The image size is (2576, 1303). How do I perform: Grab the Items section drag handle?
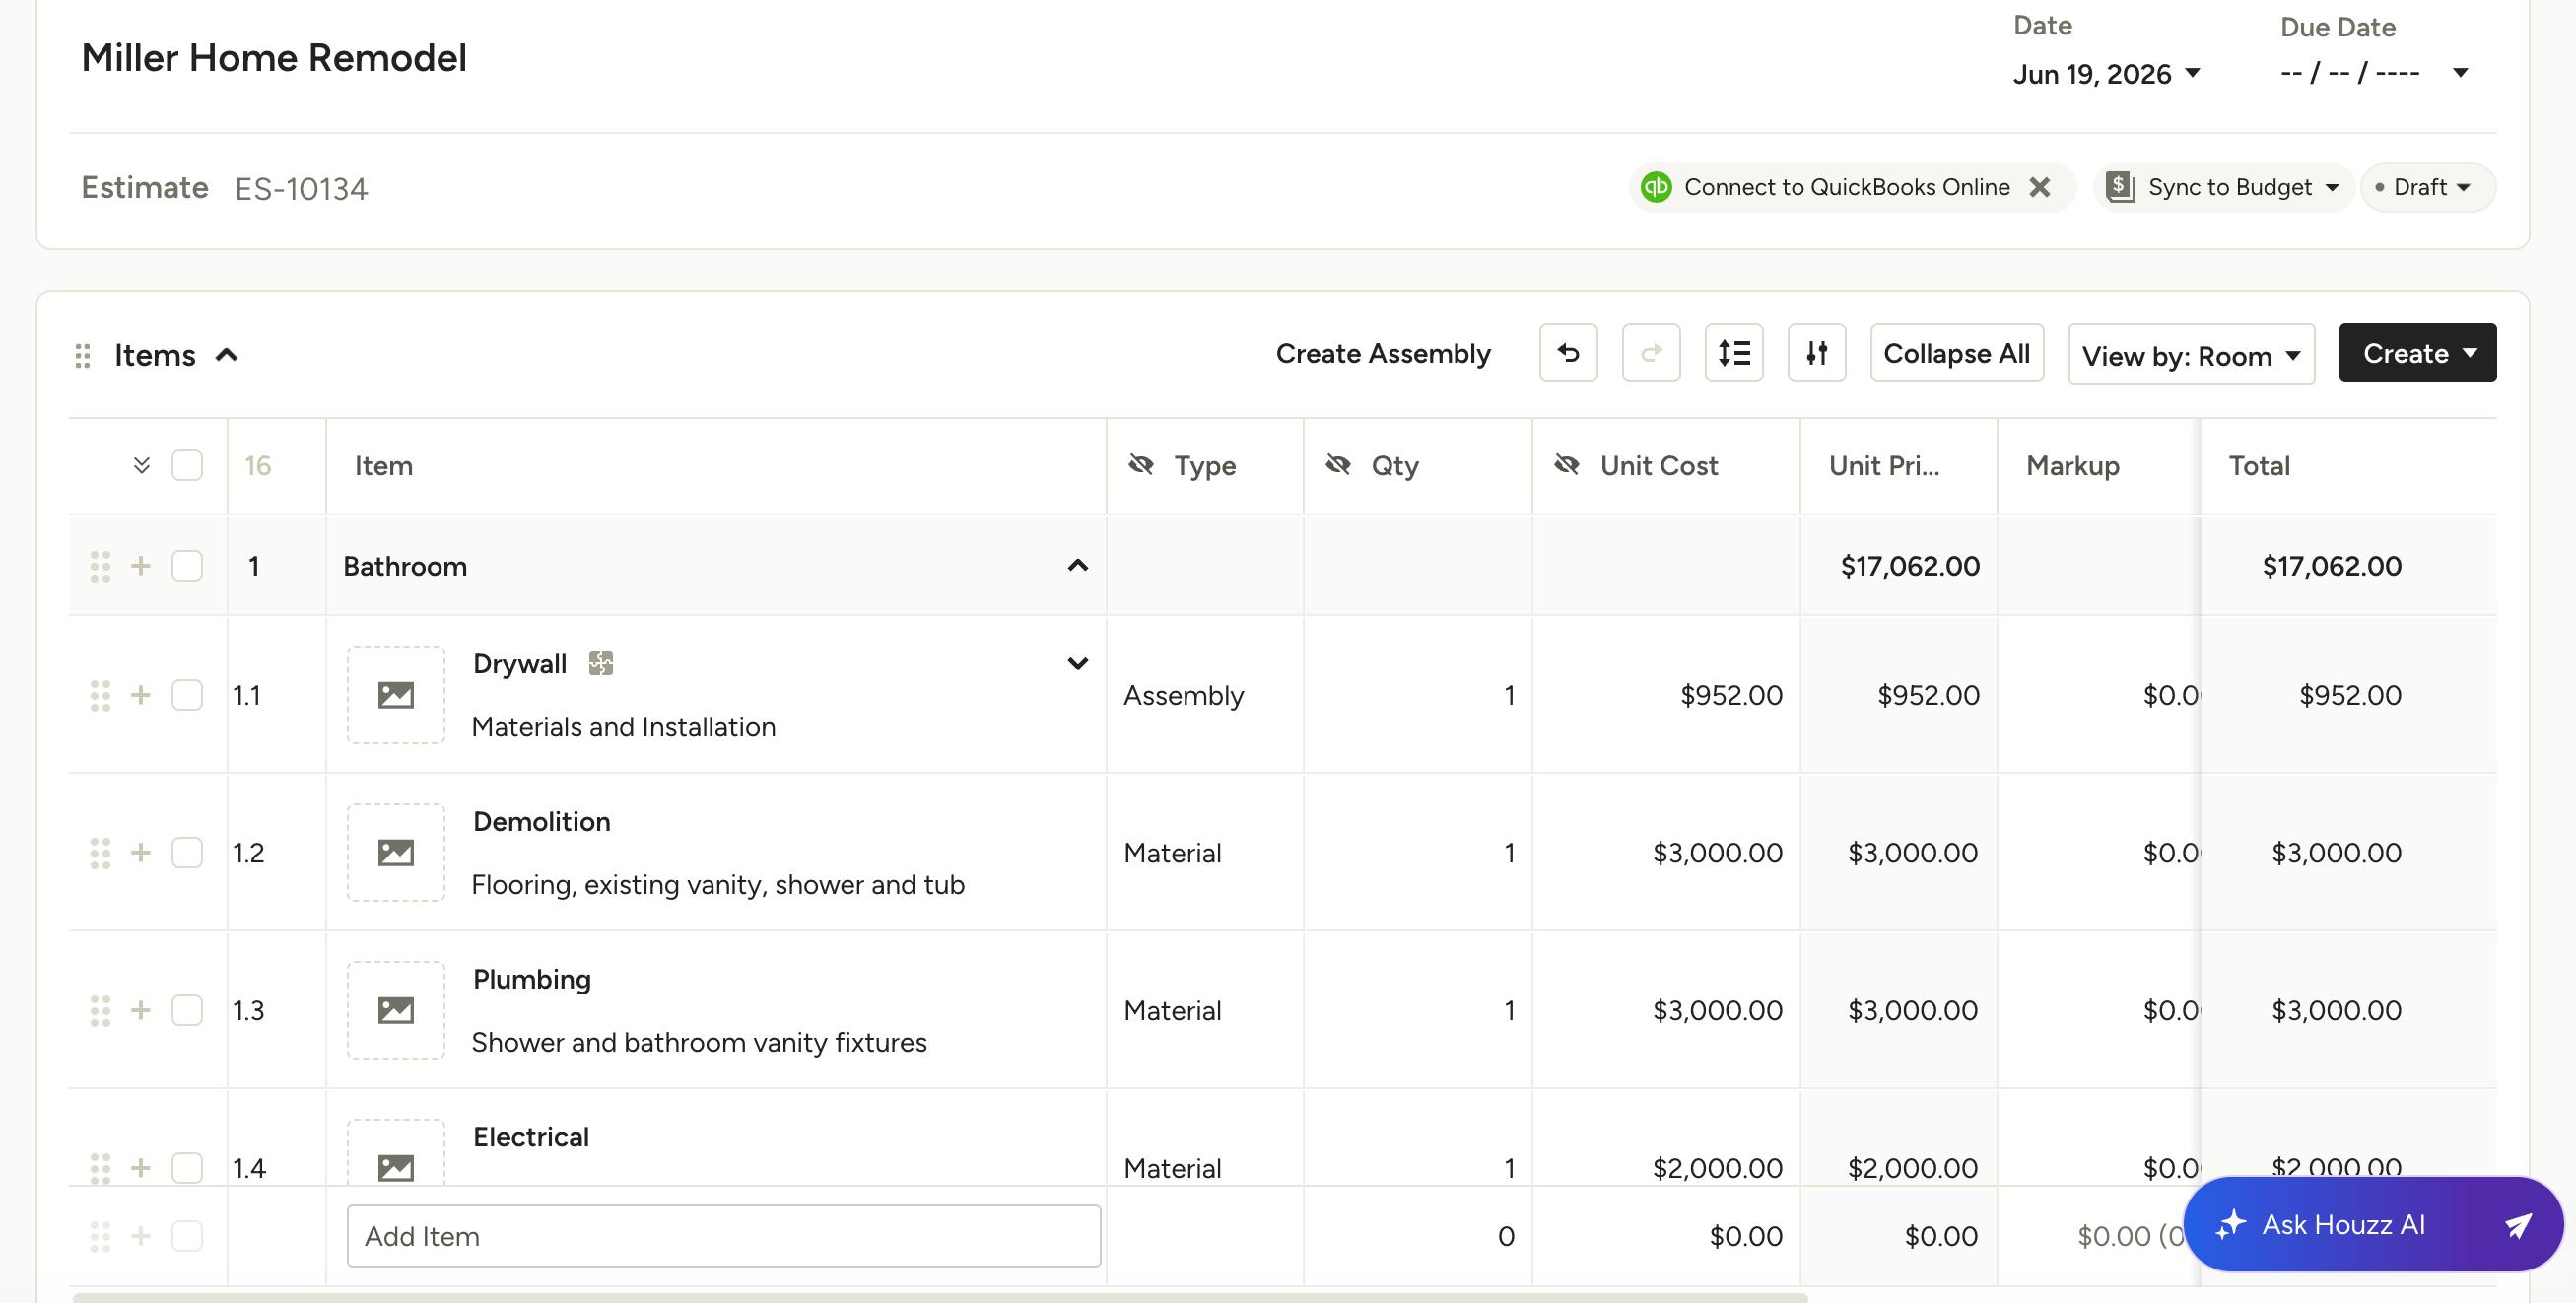83,355
